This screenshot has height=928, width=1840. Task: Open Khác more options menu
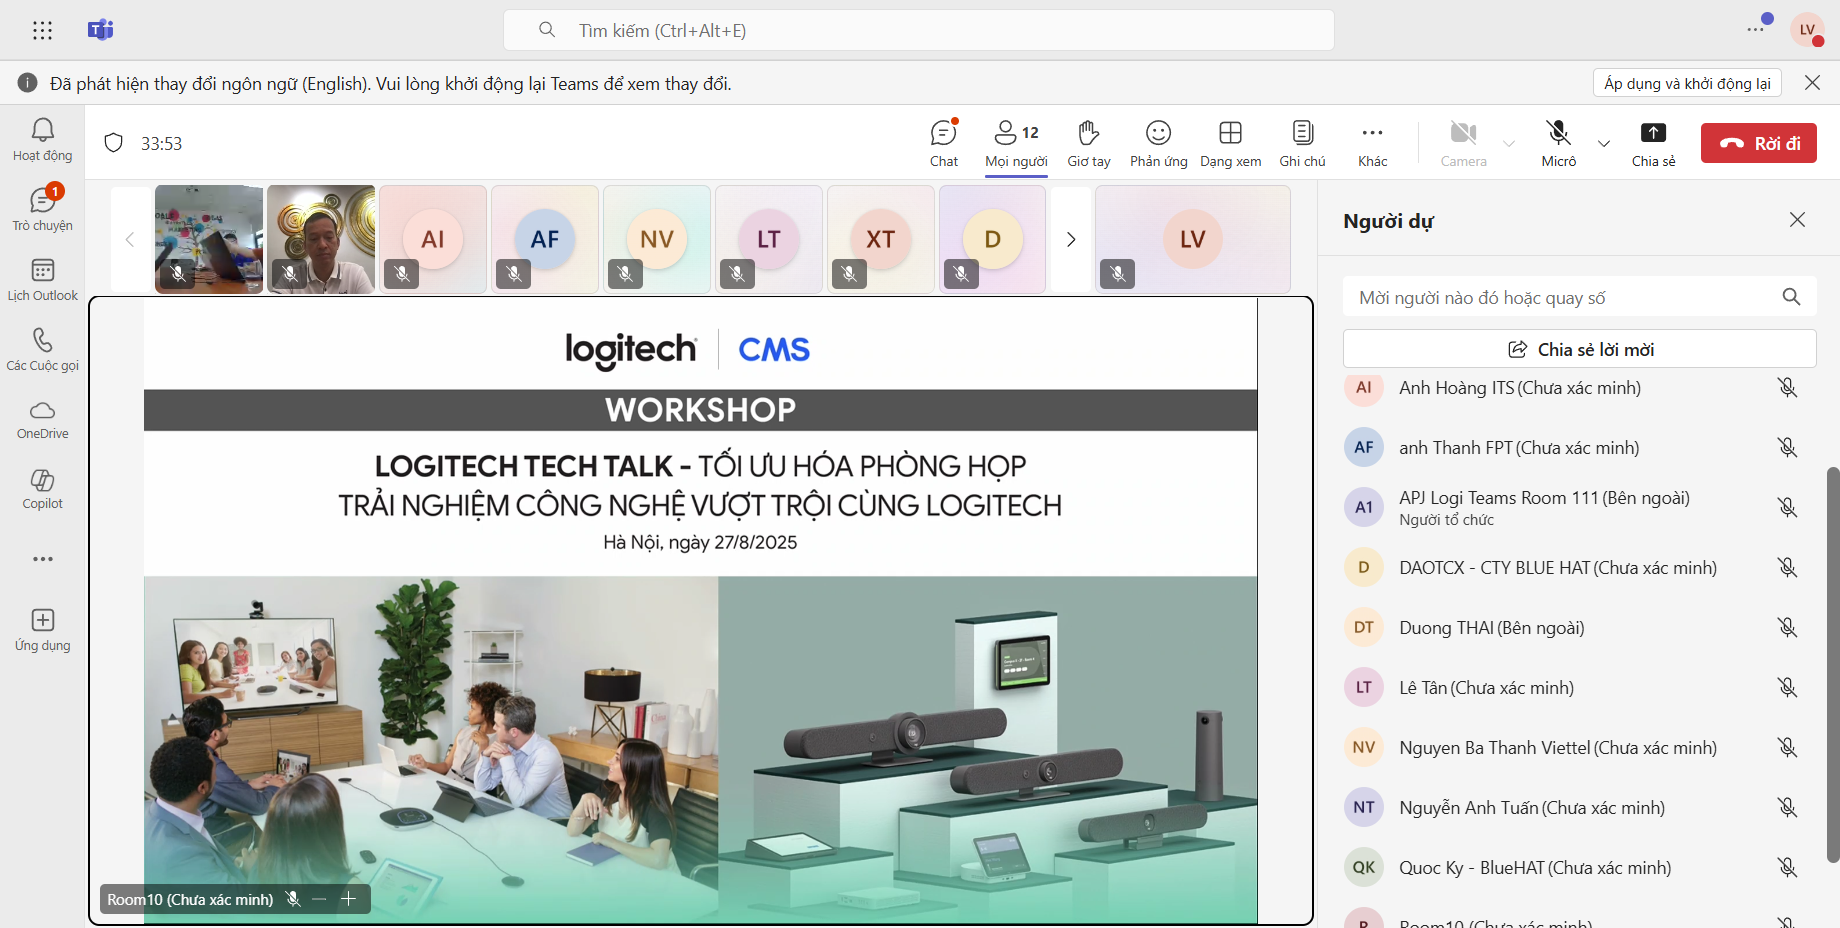pos(1372,143)
